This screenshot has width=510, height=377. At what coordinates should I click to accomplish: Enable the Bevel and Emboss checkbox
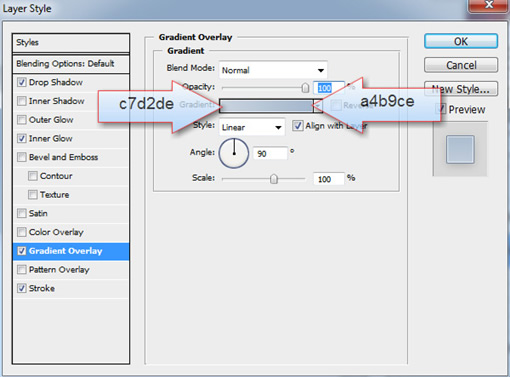pyautogui.click(x=22, y=157)
